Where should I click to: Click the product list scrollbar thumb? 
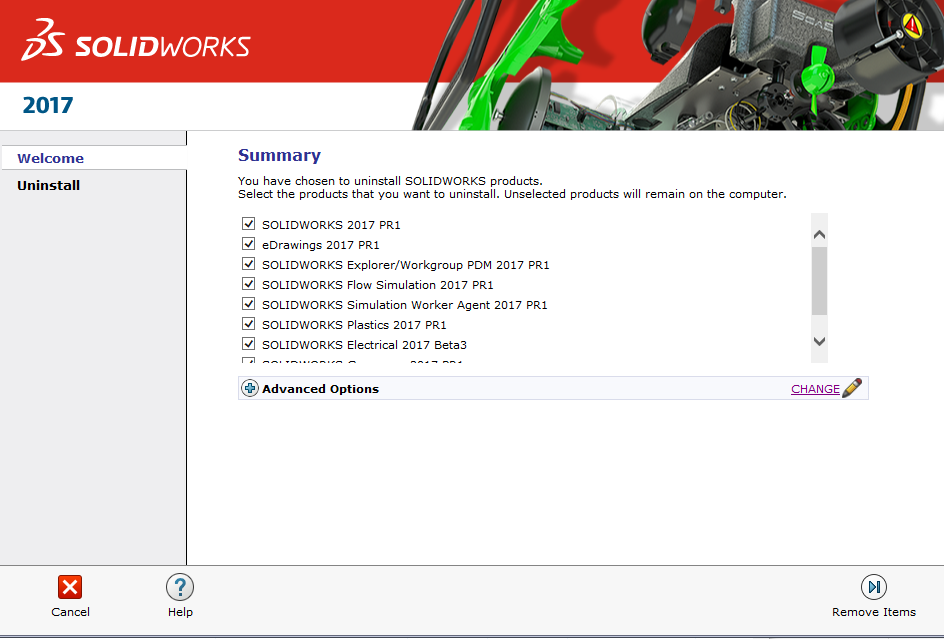click(819, 281)
